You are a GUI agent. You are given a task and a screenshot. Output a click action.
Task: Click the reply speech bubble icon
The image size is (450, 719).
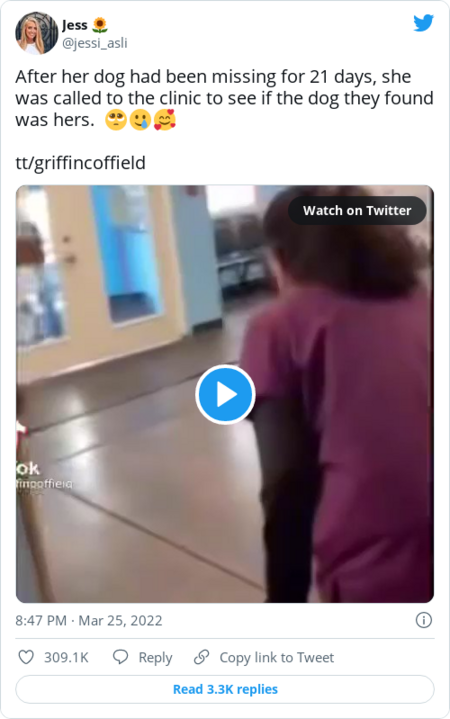[121, 657]
